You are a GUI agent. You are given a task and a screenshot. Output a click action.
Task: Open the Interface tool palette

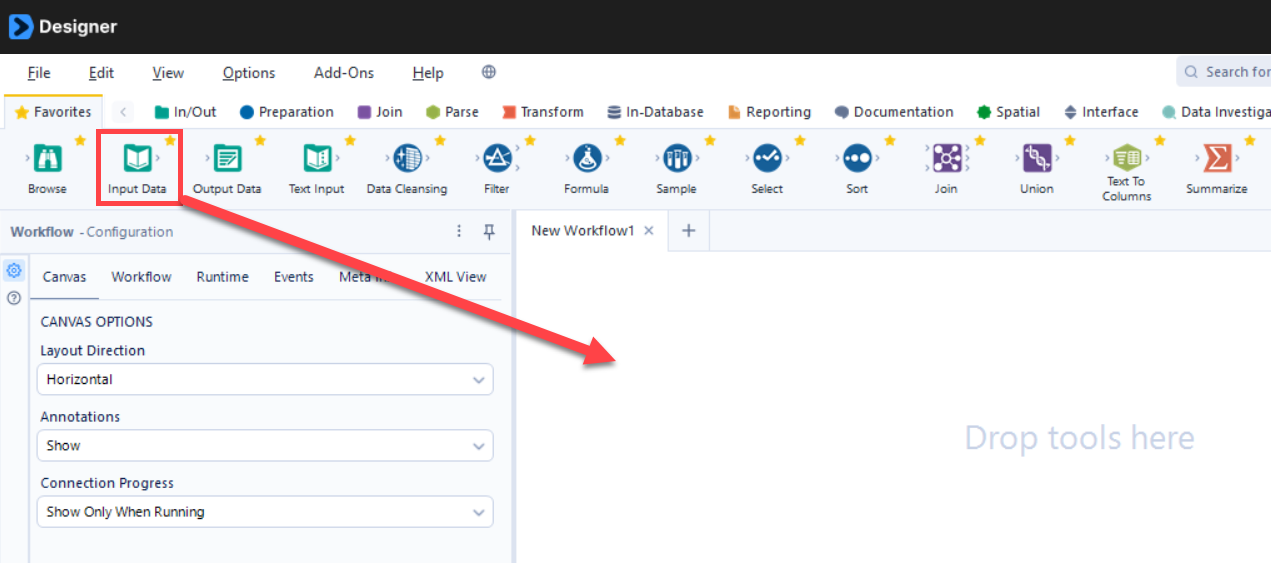(1100, 112)
